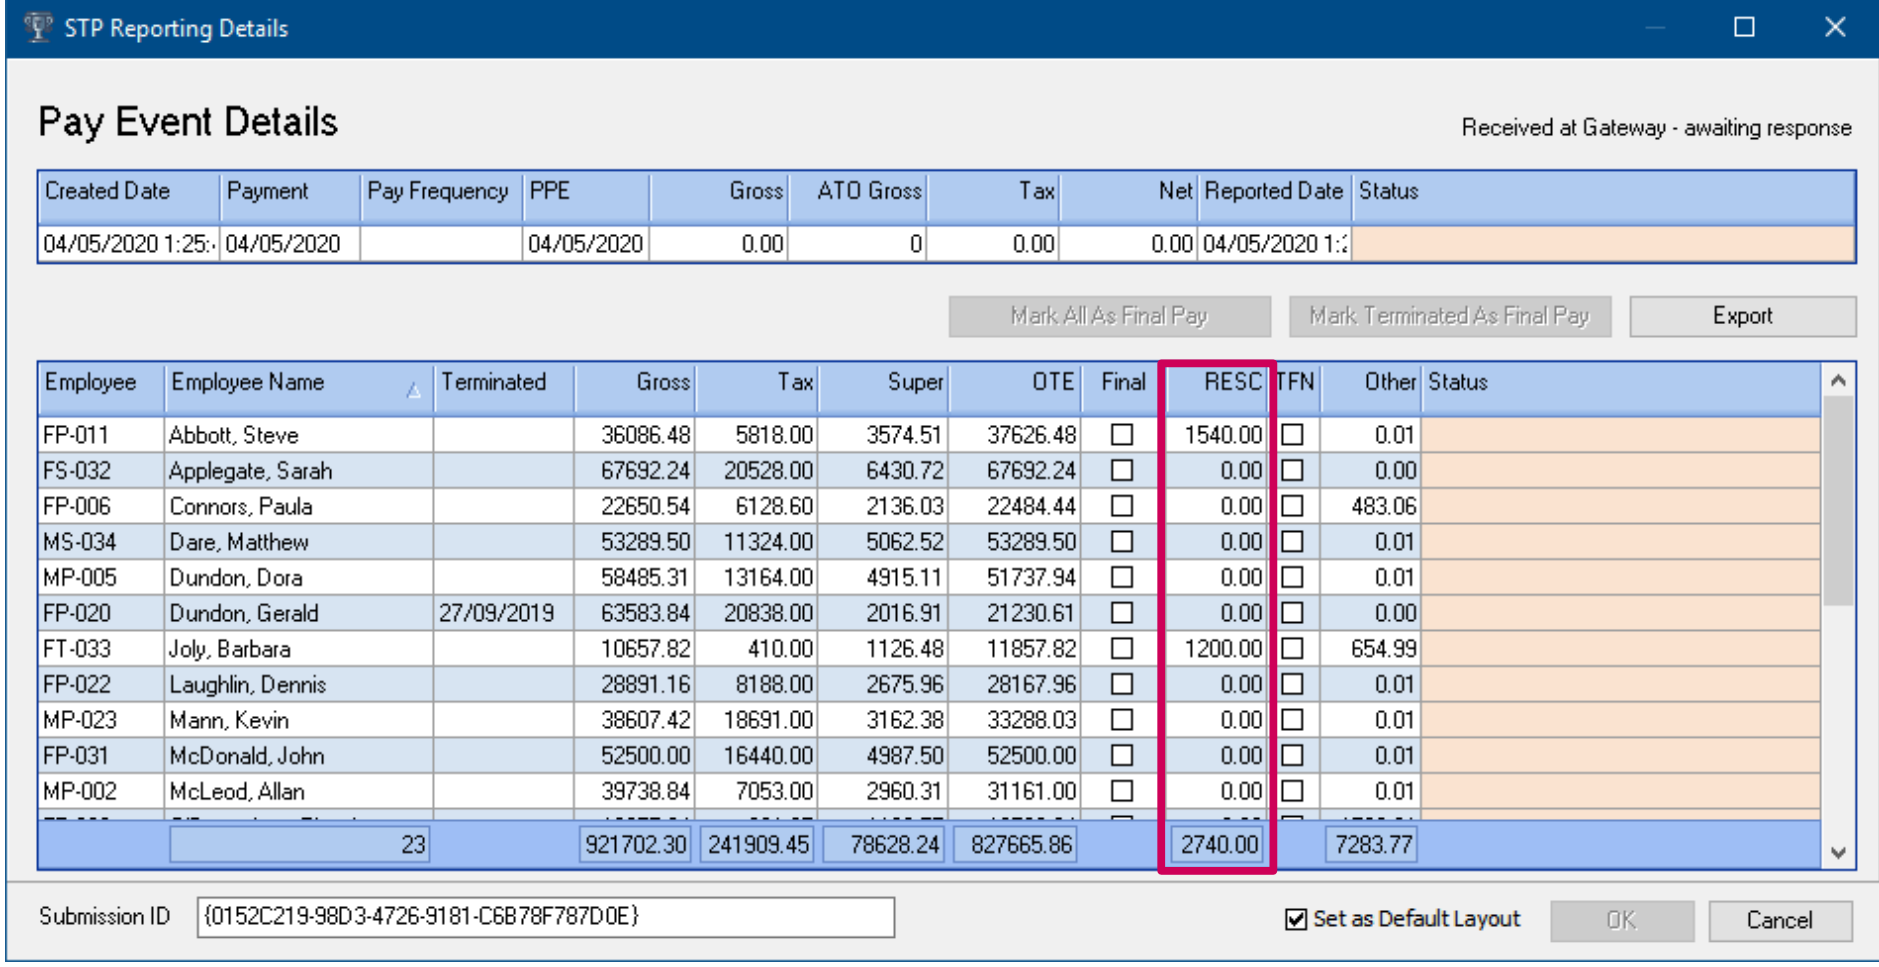Screen dimensions: 1879x967
Task: Click the employee grid Gross column header
Action: tap(635, 388)
